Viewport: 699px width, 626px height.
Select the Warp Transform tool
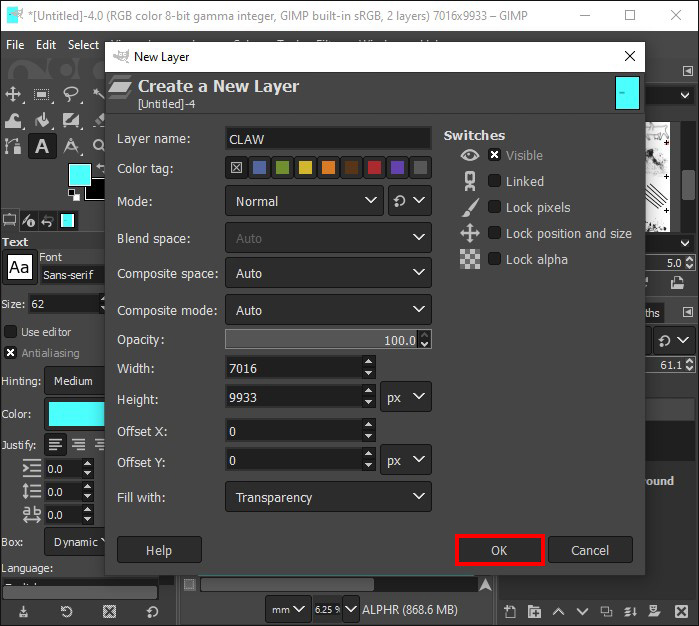click(13, 120)
